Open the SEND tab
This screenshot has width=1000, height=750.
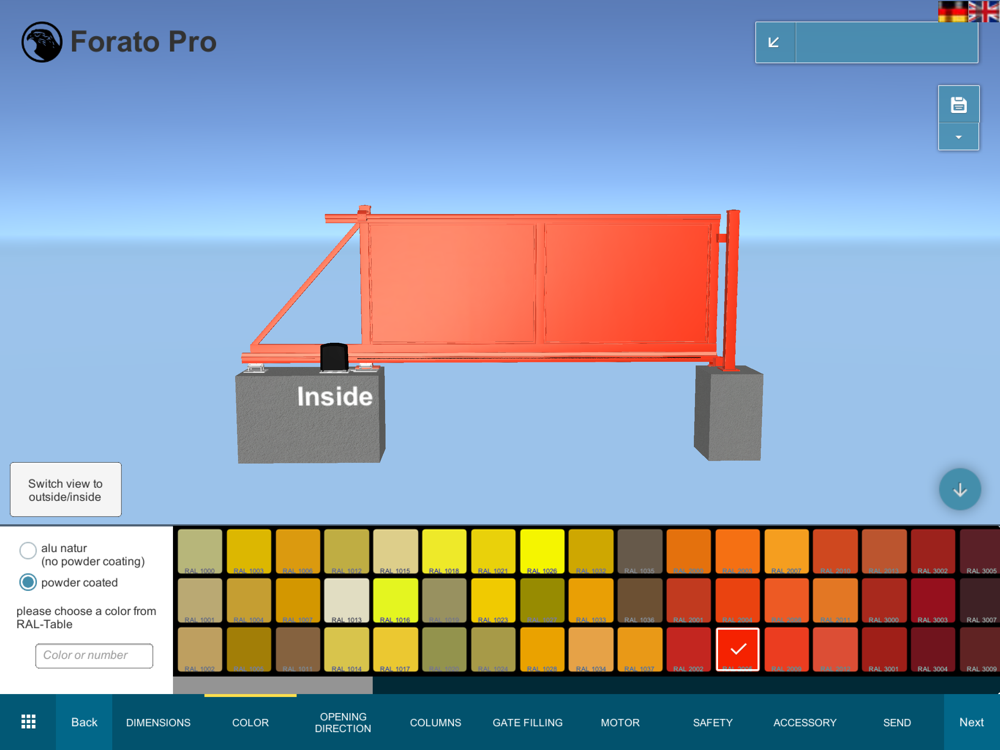pos(897,723)
